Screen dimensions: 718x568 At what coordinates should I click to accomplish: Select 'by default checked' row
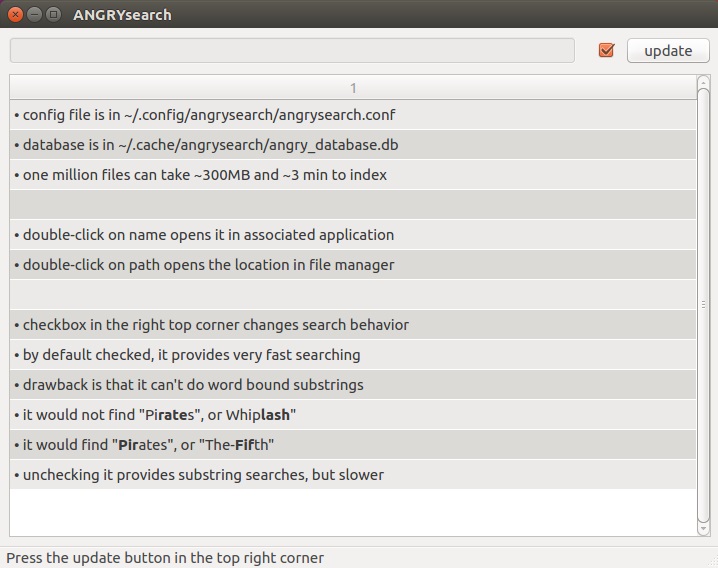(x=353, y=355)
